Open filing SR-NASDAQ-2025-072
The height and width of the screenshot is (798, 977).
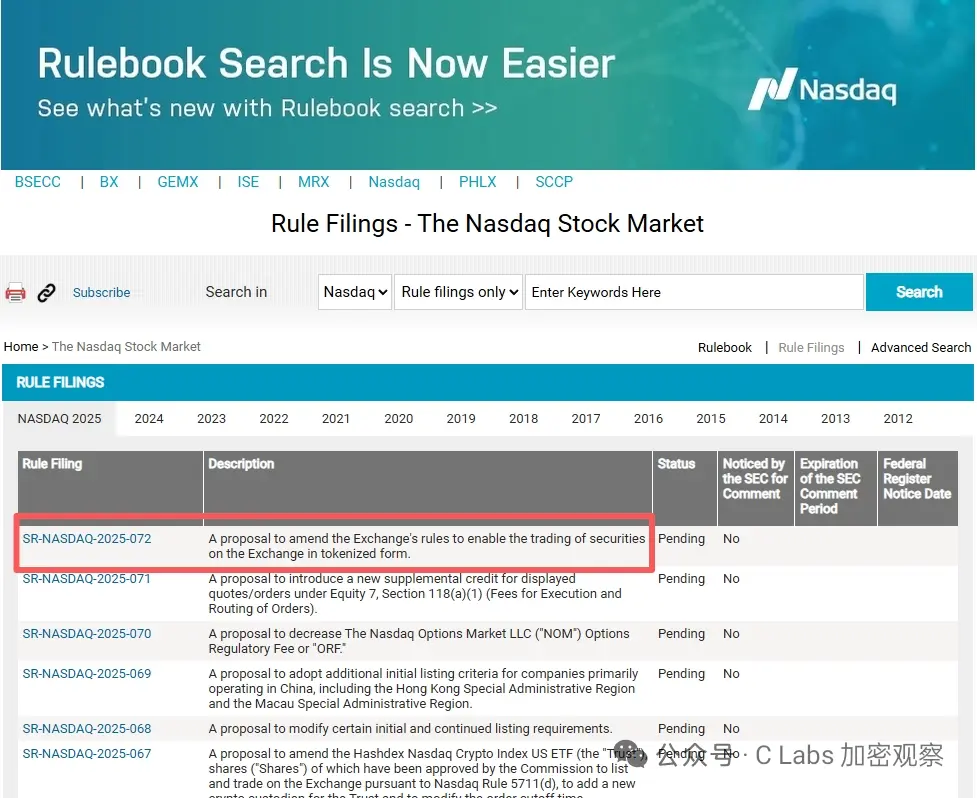[x=87, y=538]
